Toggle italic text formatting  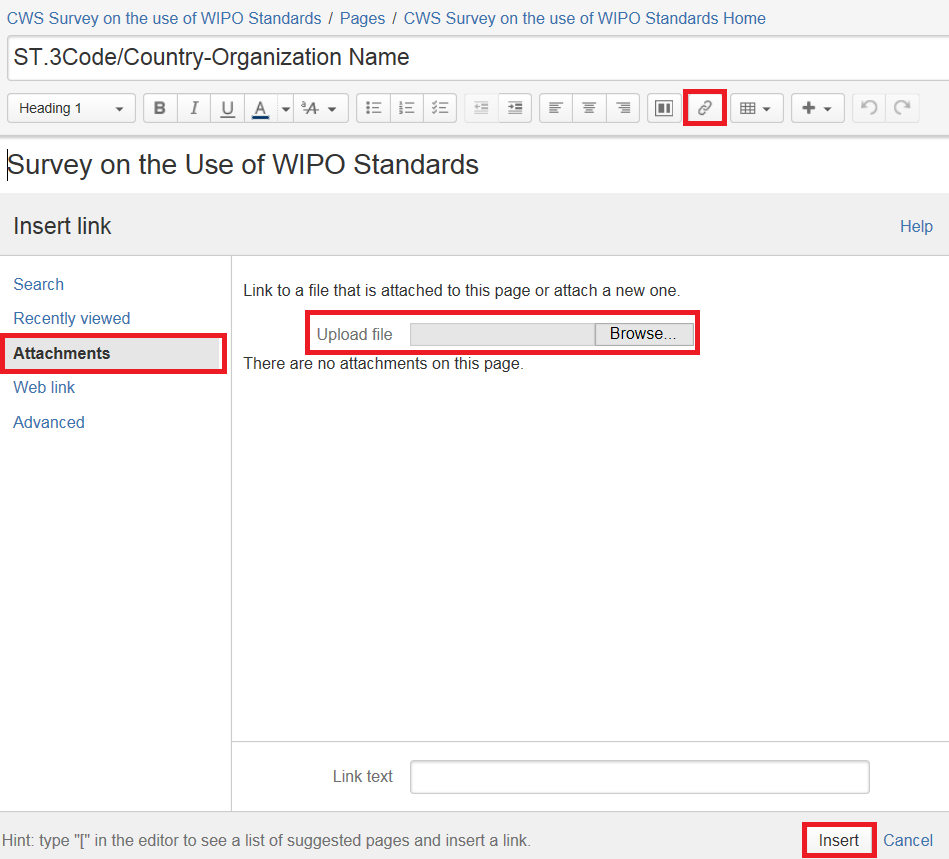(x=194, y=108)
